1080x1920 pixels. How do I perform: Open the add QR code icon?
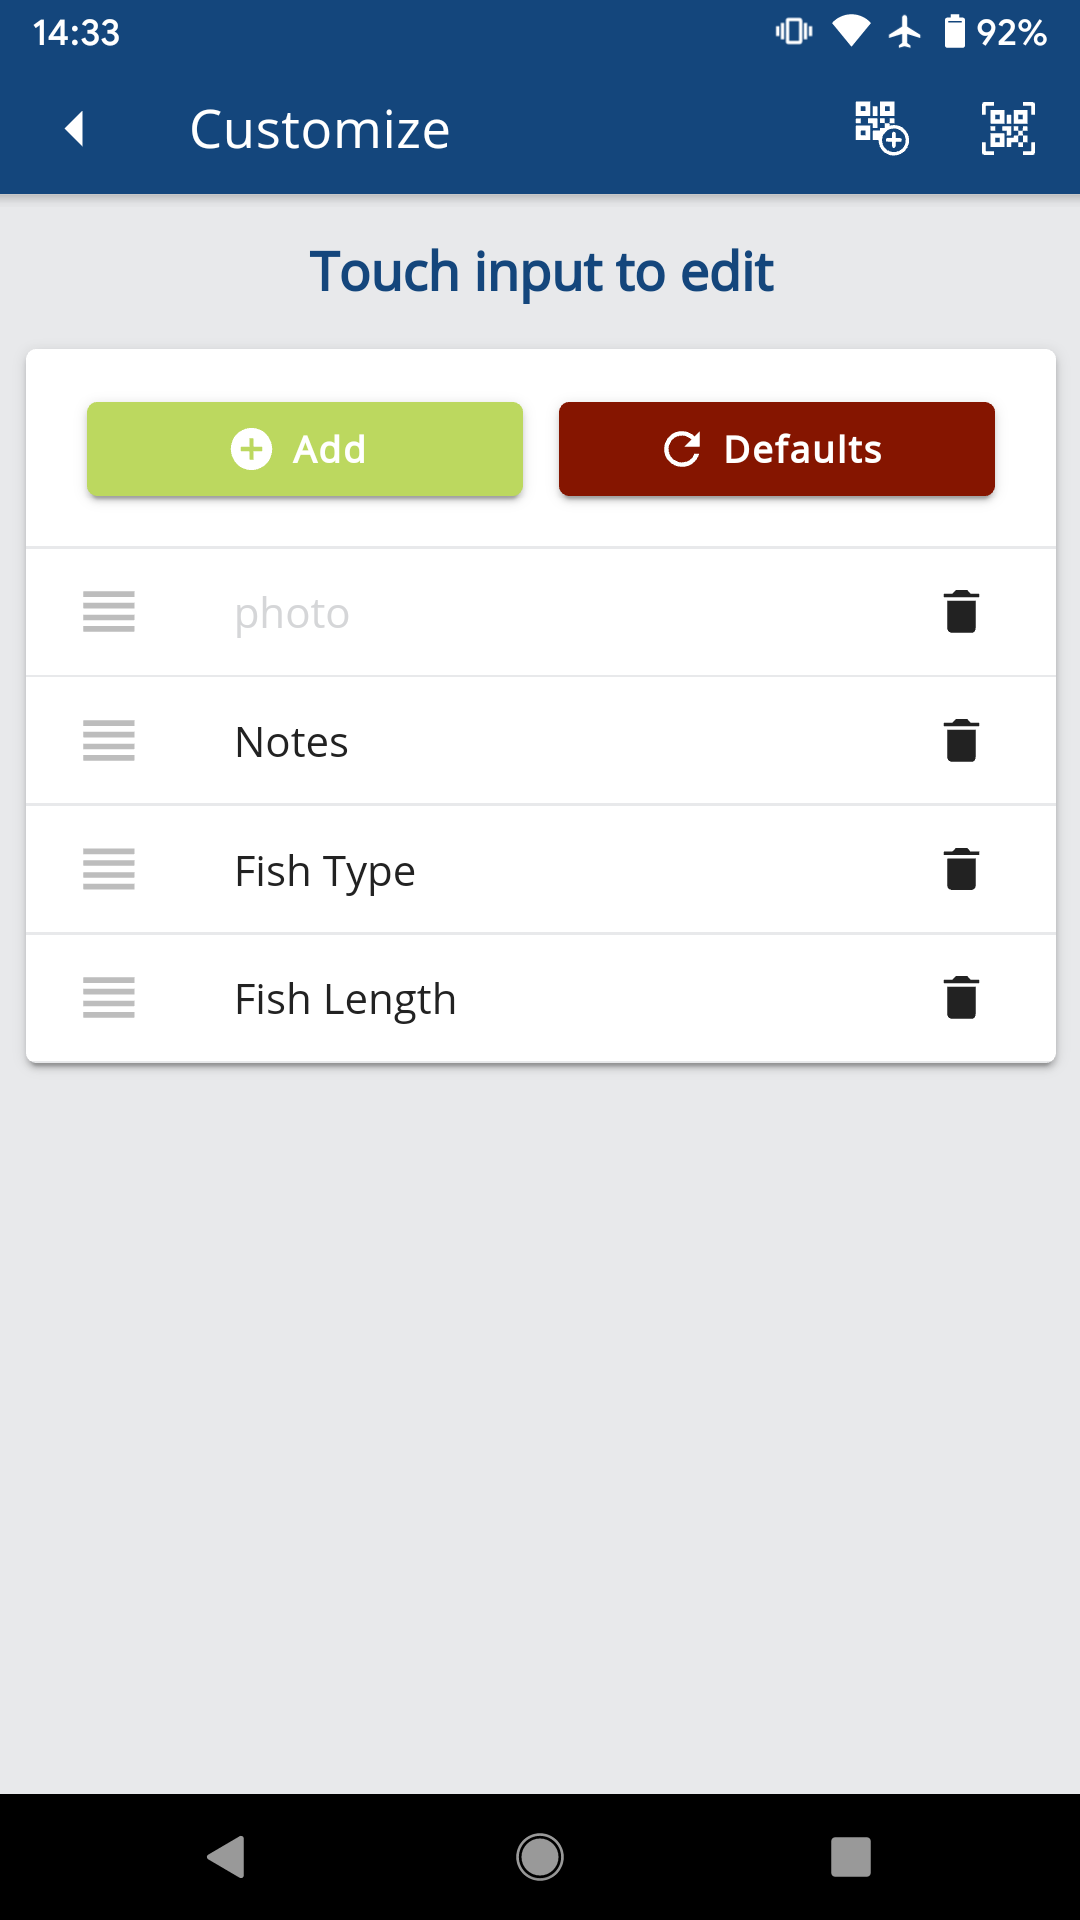click(x=881, y=128)
